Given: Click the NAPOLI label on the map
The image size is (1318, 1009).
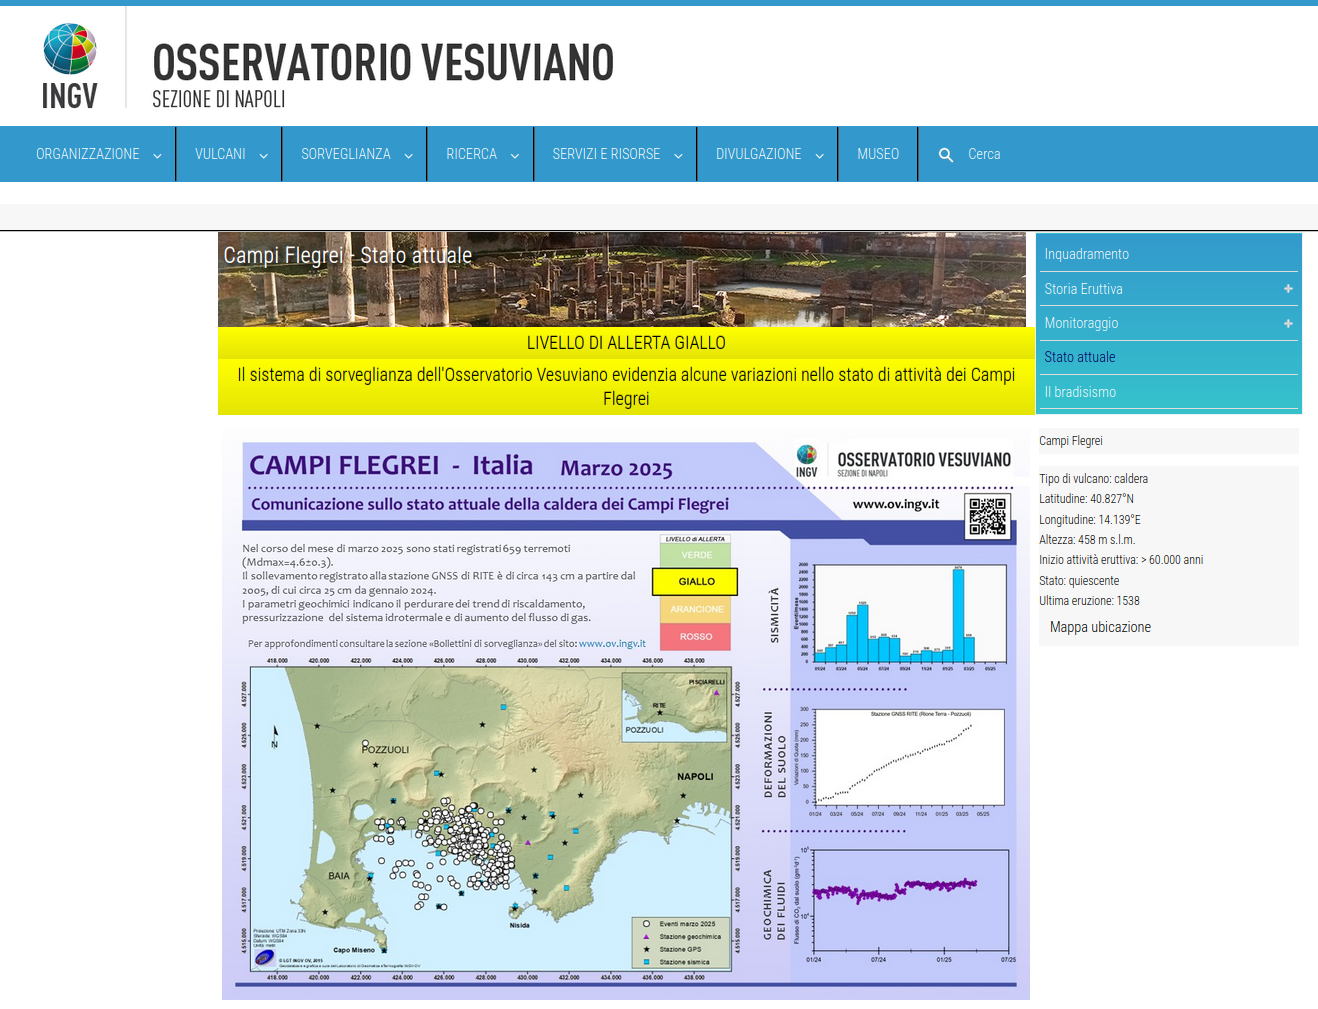Looking at the screenshot, I should tap(695, 776).
